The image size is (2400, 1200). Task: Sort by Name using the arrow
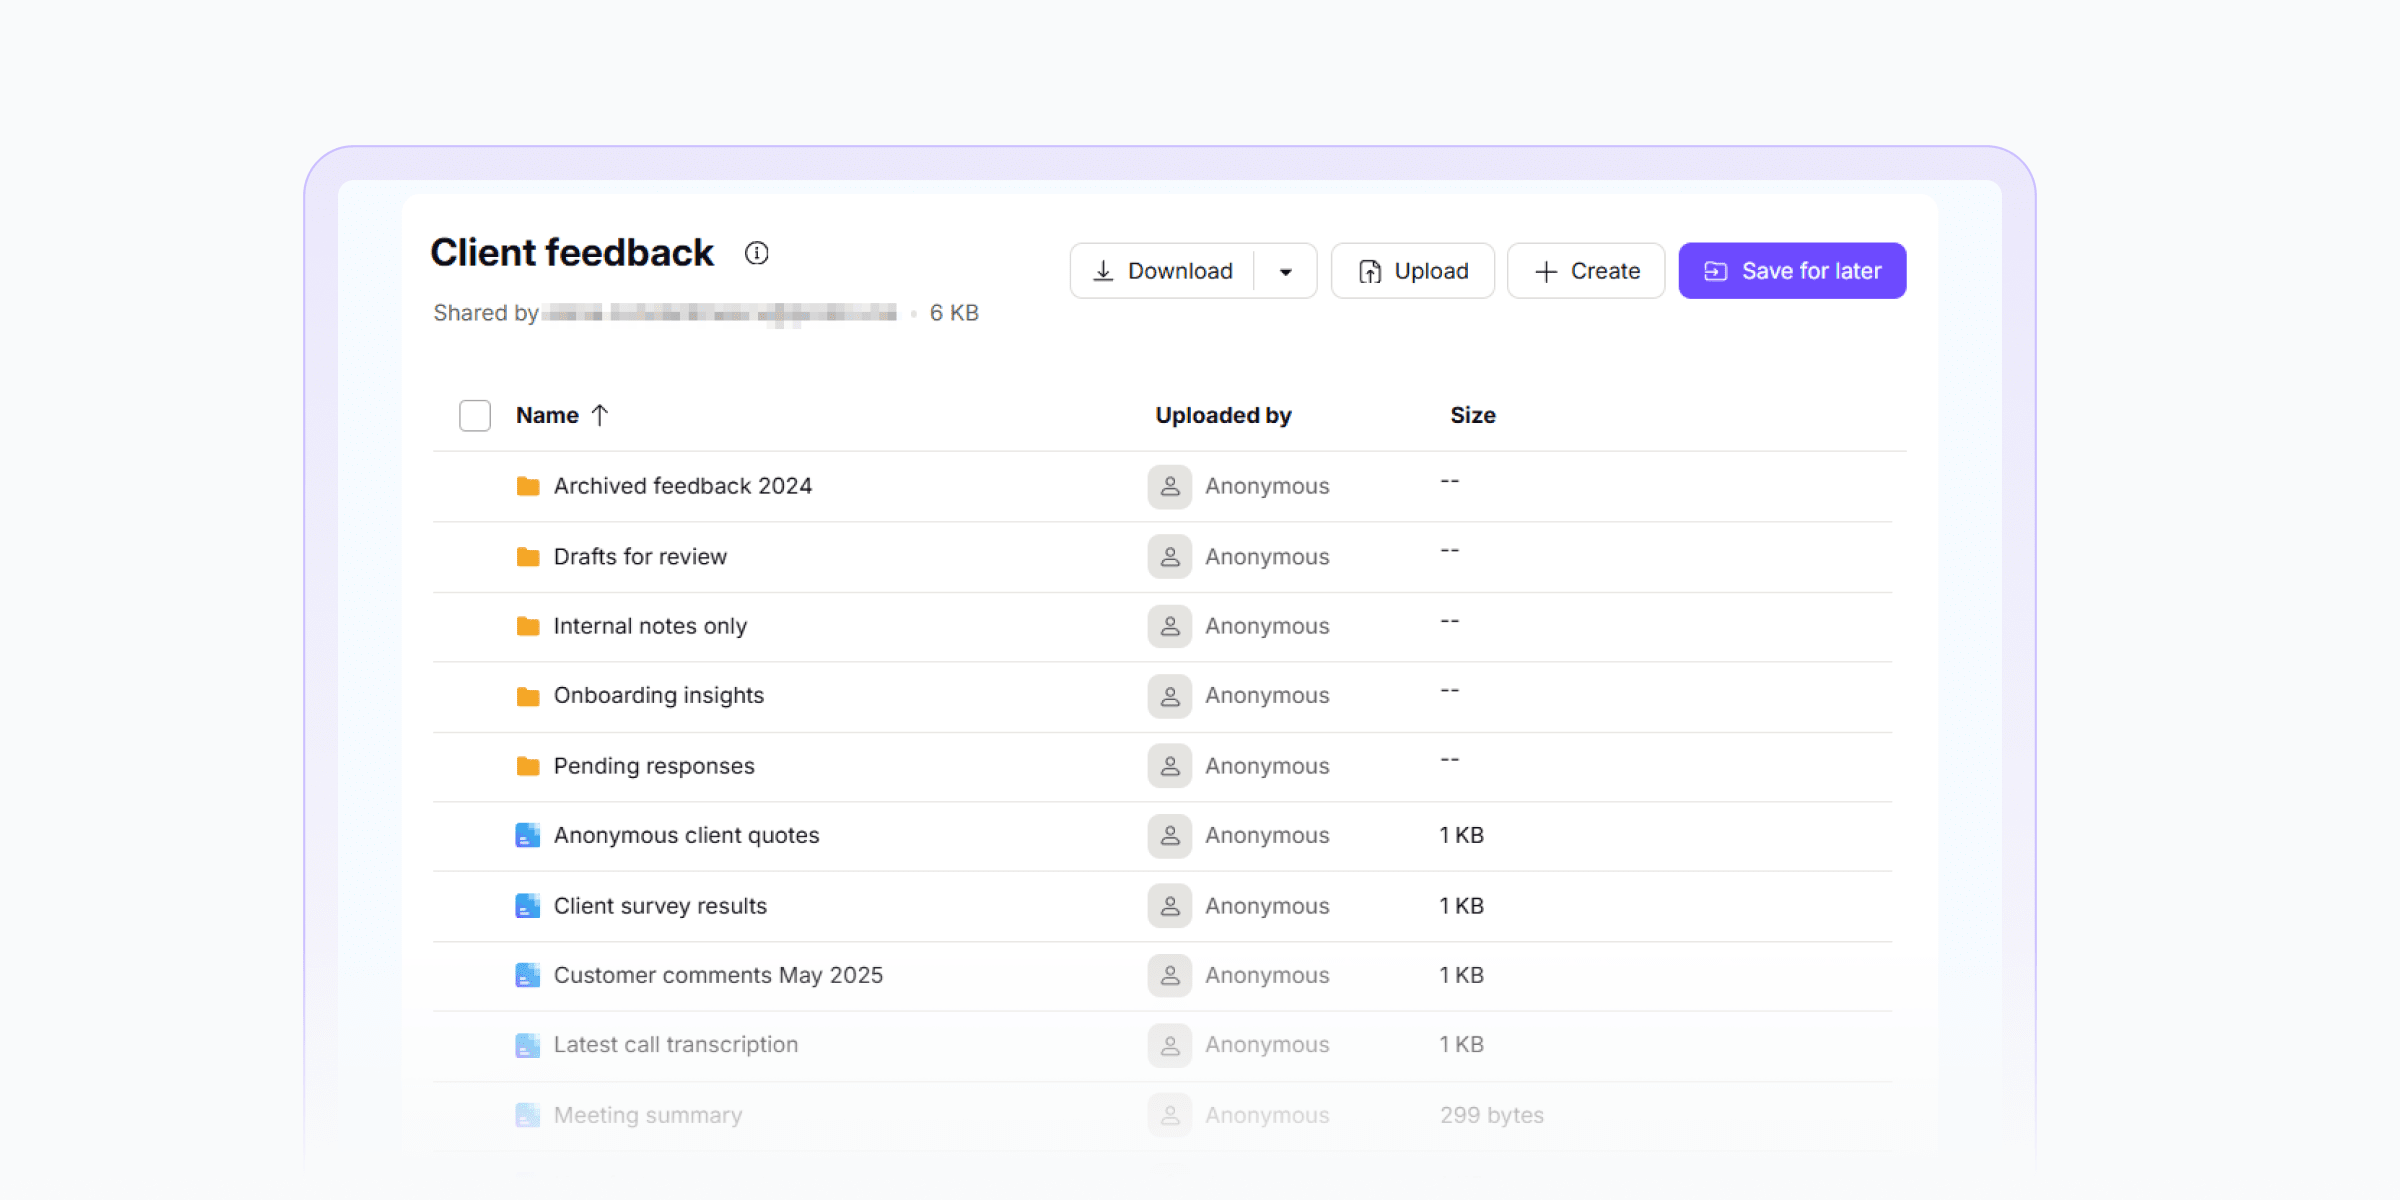[x=600, y=415]
